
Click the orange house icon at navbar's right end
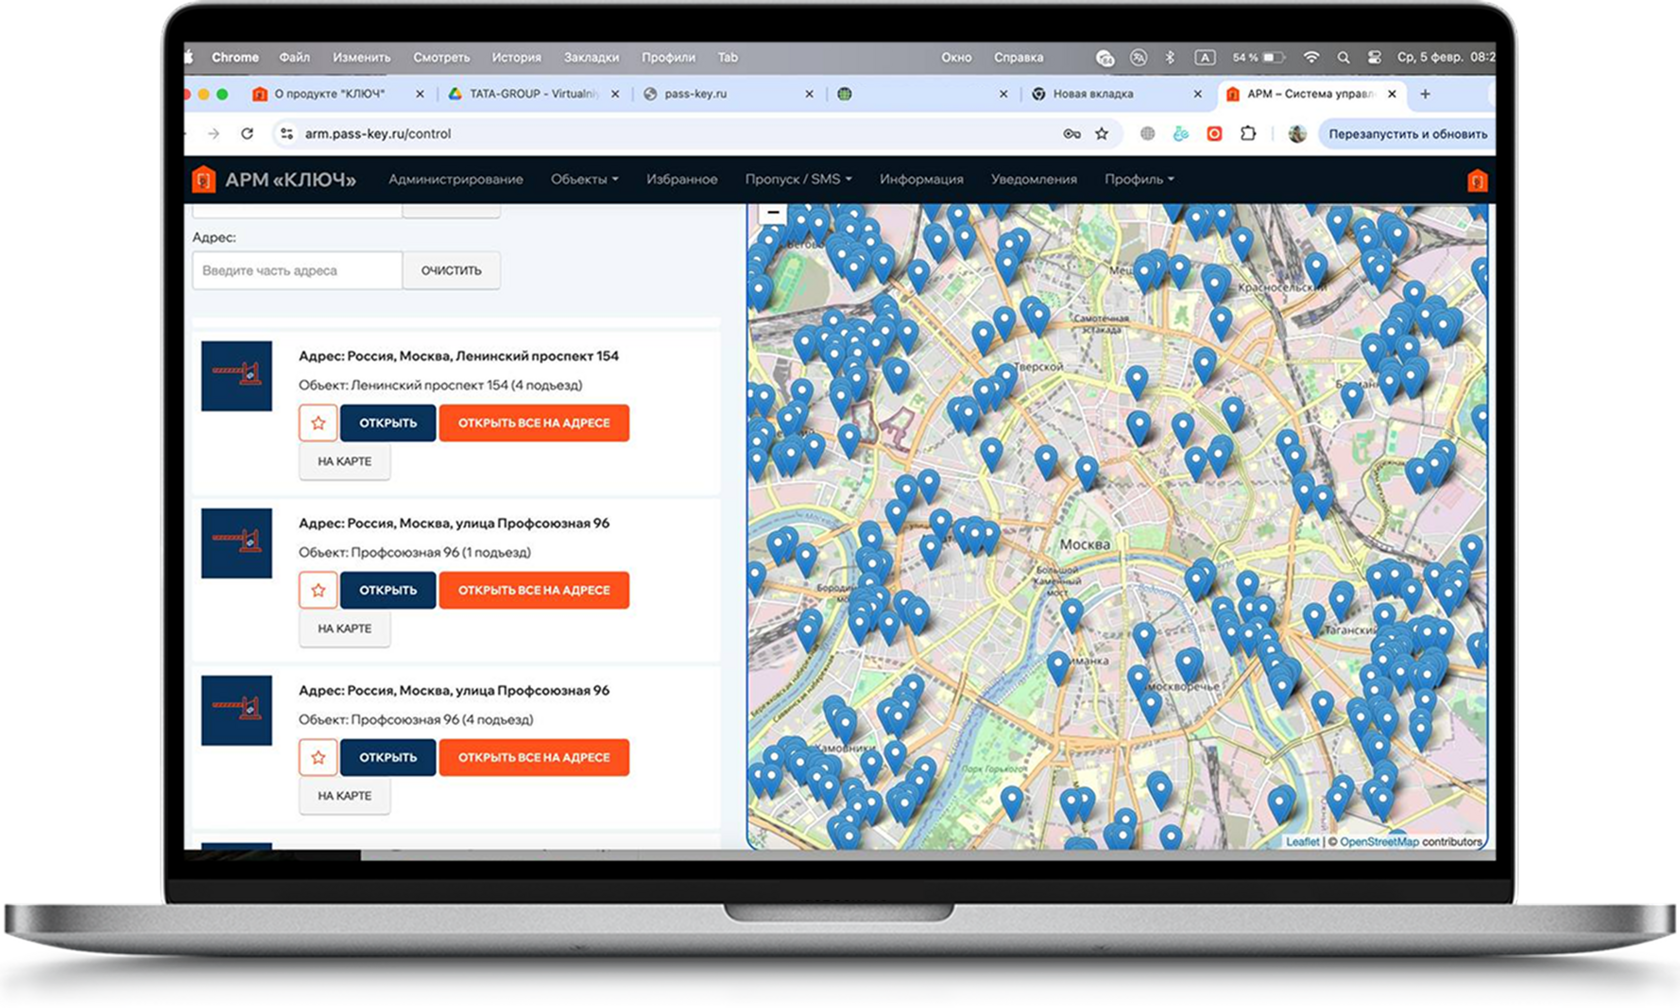(x=1477, y=181)
